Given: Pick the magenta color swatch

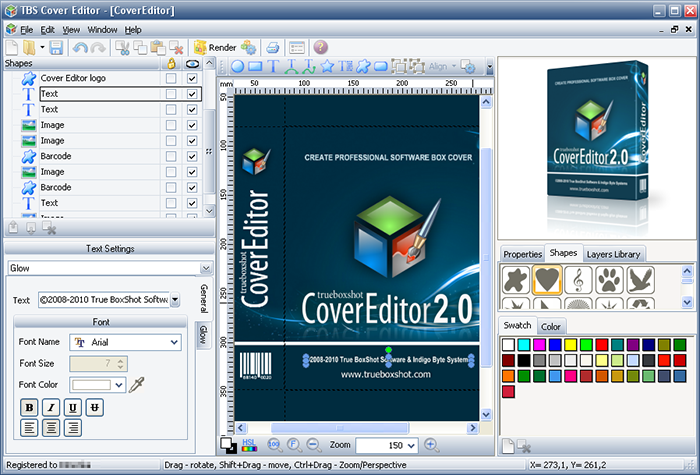Looking at the screenshot, I should (539, 345).
